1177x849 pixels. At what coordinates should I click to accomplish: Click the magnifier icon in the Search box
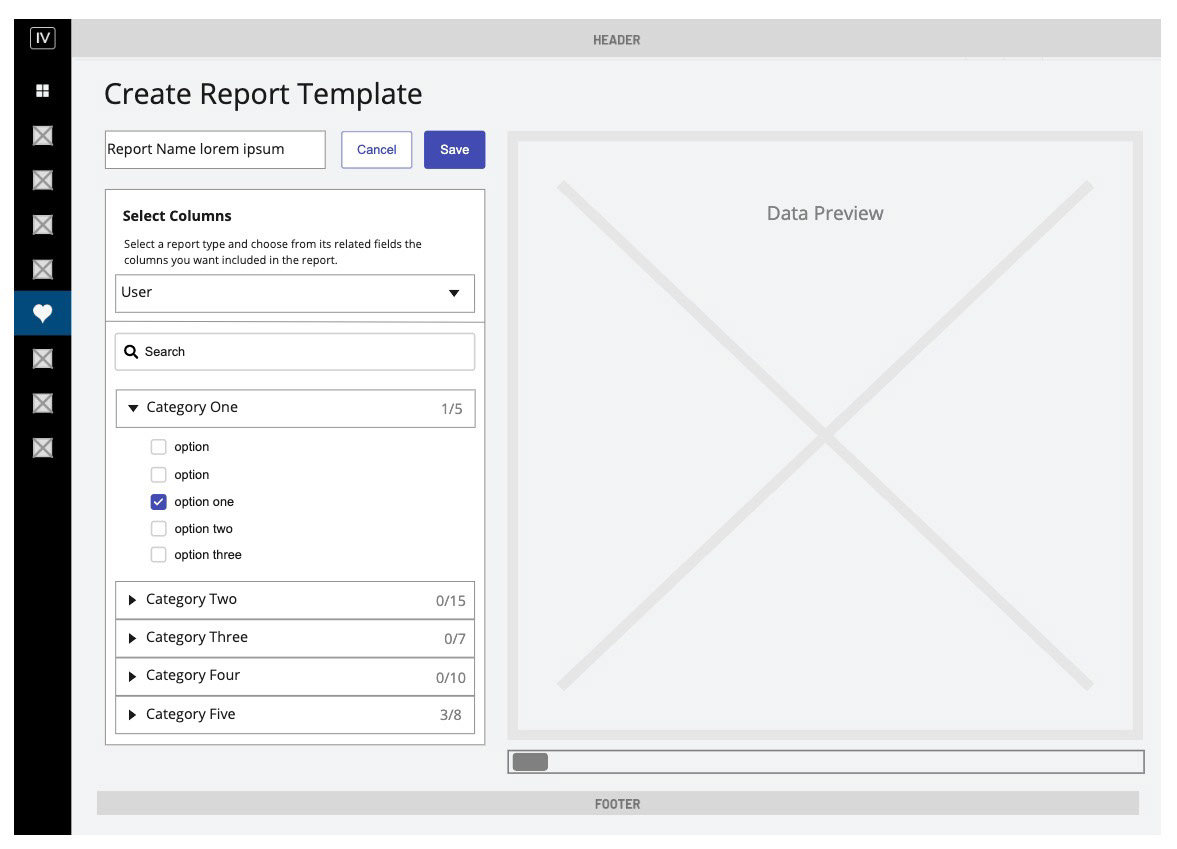tap(131, 351)
